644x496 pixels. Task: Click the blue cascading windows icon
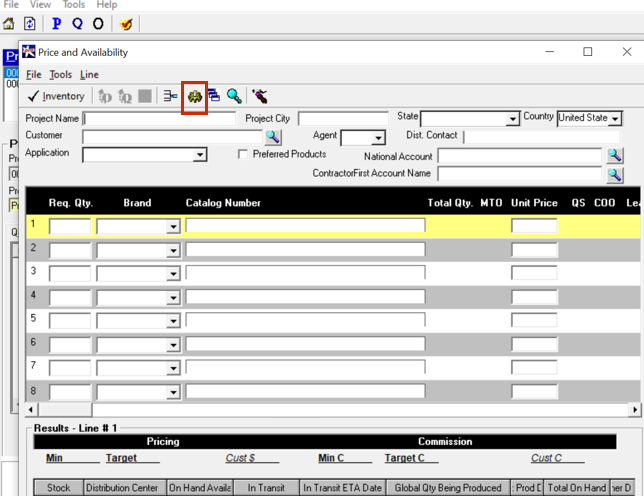pos(214,95)
